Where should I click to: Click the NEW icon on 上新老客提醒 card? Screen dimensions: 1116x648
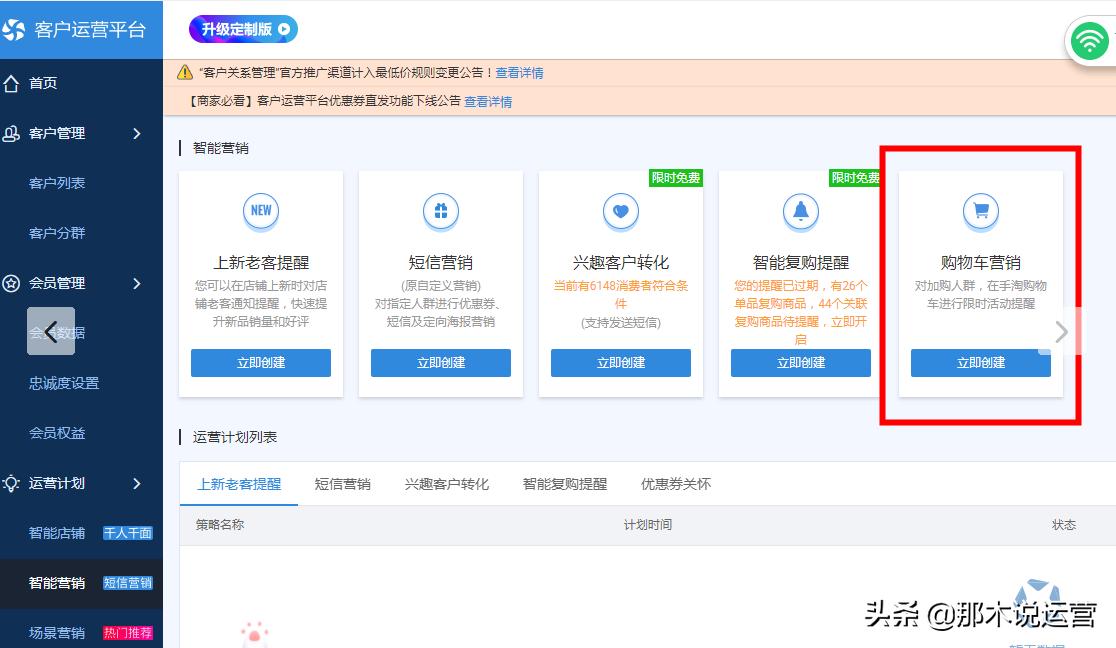click(261, 211)
